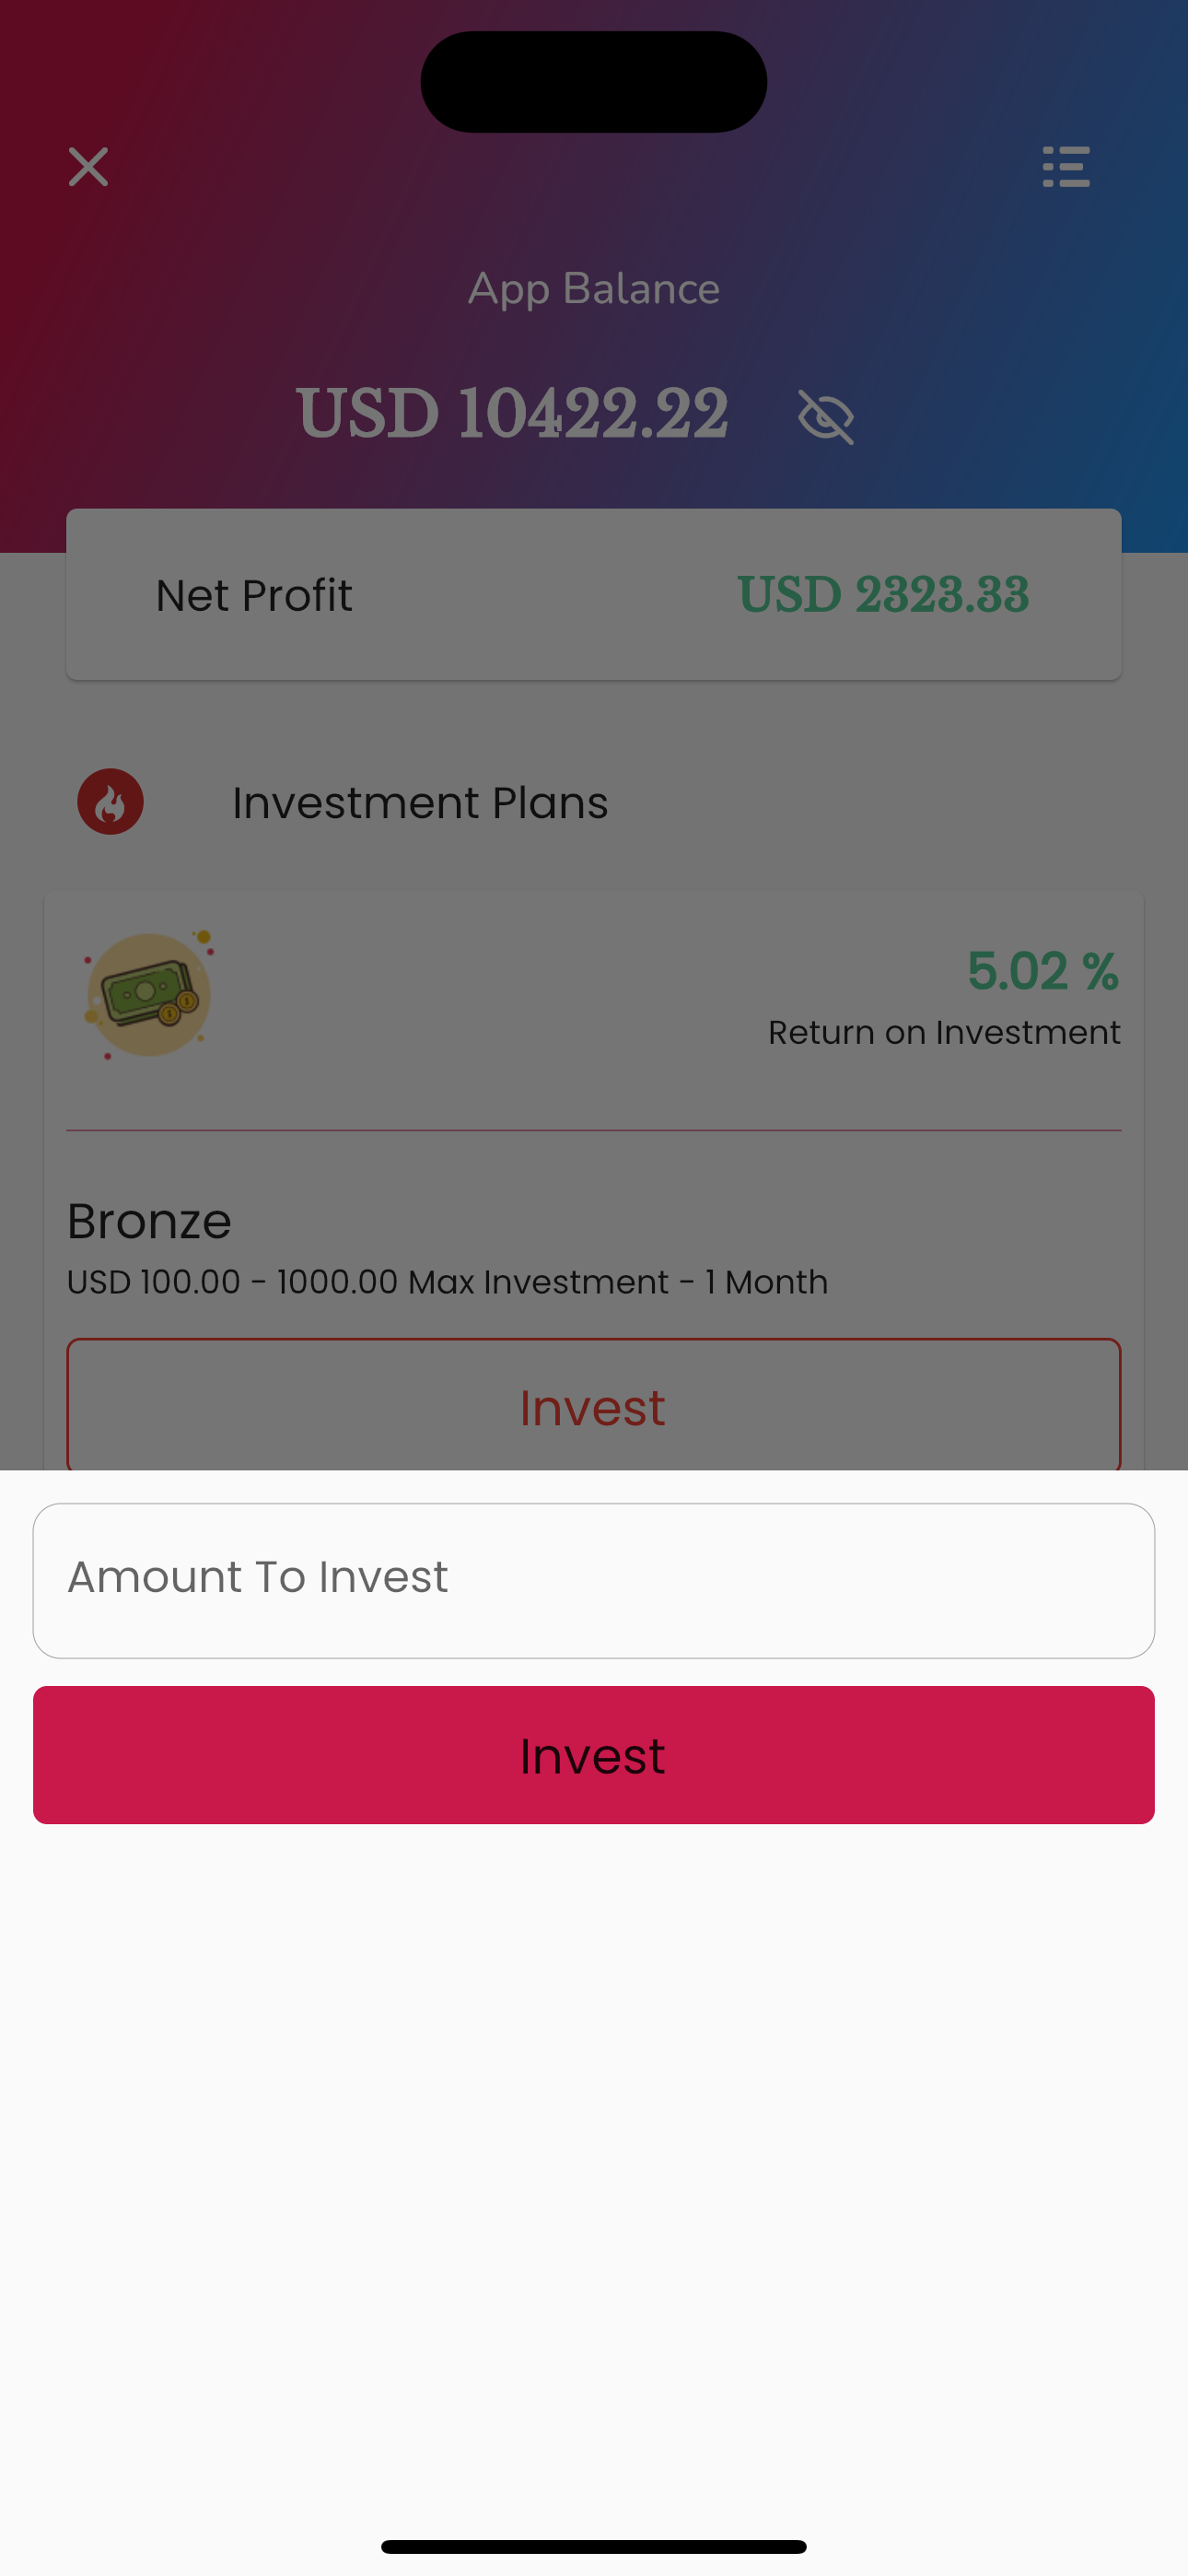This screenshot has width=1188, height=2576.
Task: Select the Net Profit label
Action: pyautogui.click(x=254, y=596)
